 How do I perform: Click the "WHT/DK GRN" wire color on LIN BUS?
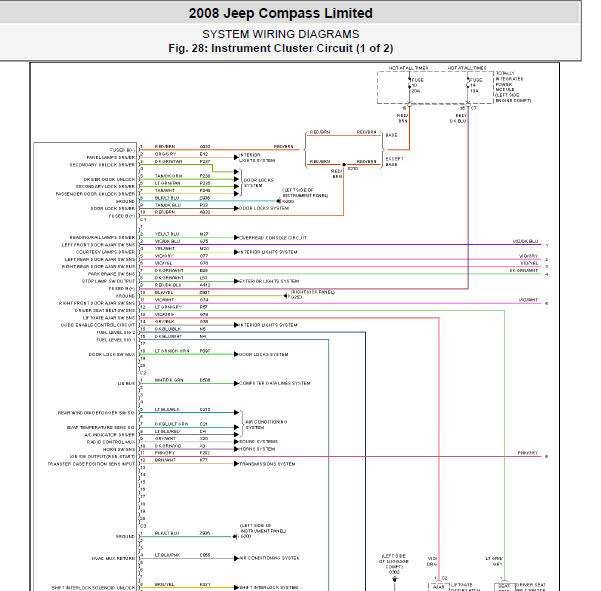pos(169,380)
